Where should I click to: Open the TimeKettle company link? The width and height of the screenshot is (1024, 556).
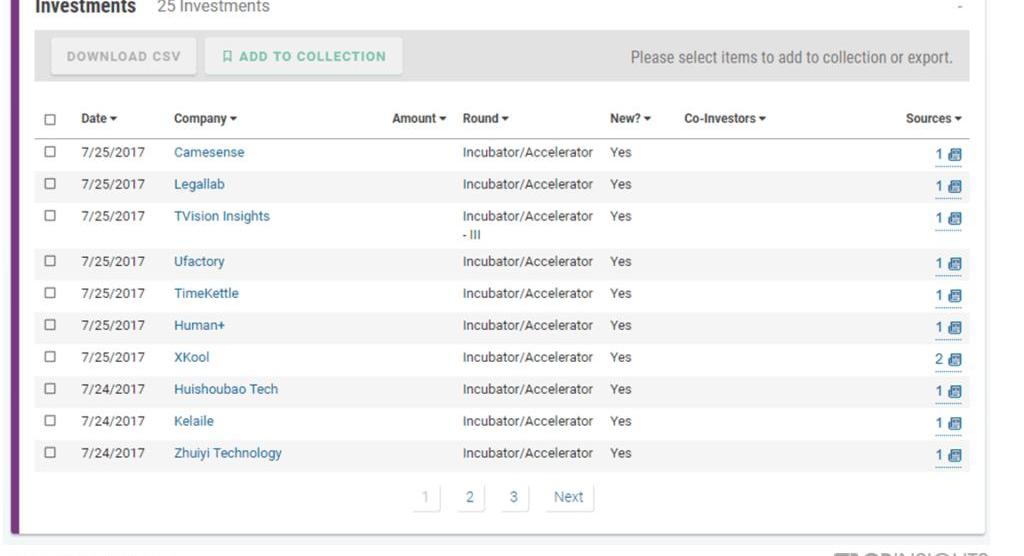[x=206, y=293]
